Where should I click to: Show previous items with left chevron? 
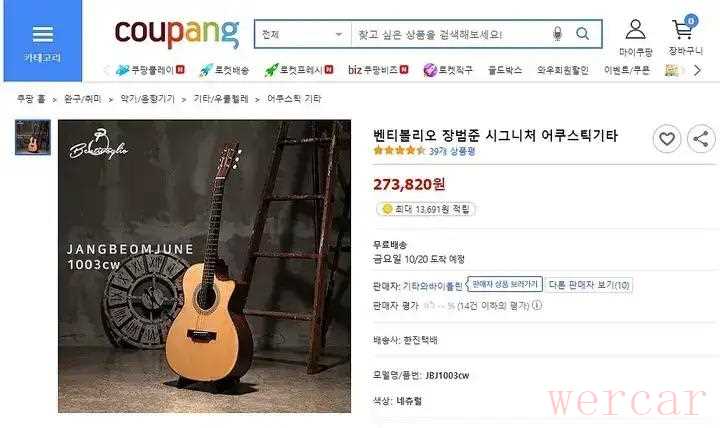(x=107, y=70)
